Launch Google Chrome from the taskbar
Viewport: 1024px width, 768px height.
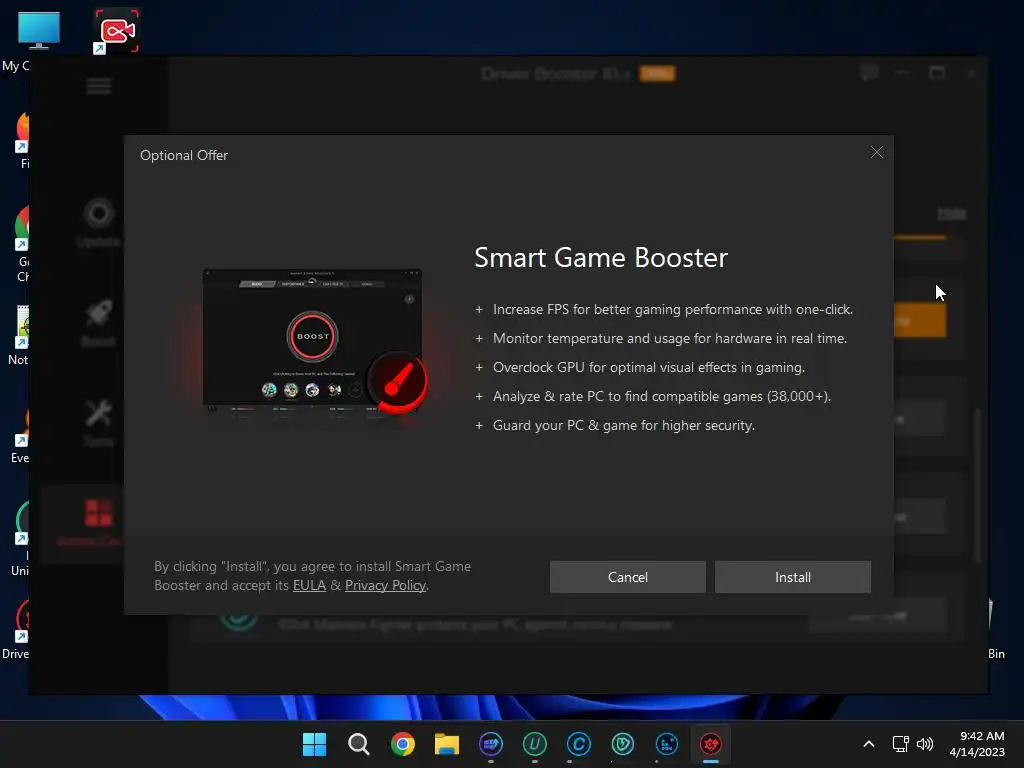pyautogui.click(x=403, y=744)
